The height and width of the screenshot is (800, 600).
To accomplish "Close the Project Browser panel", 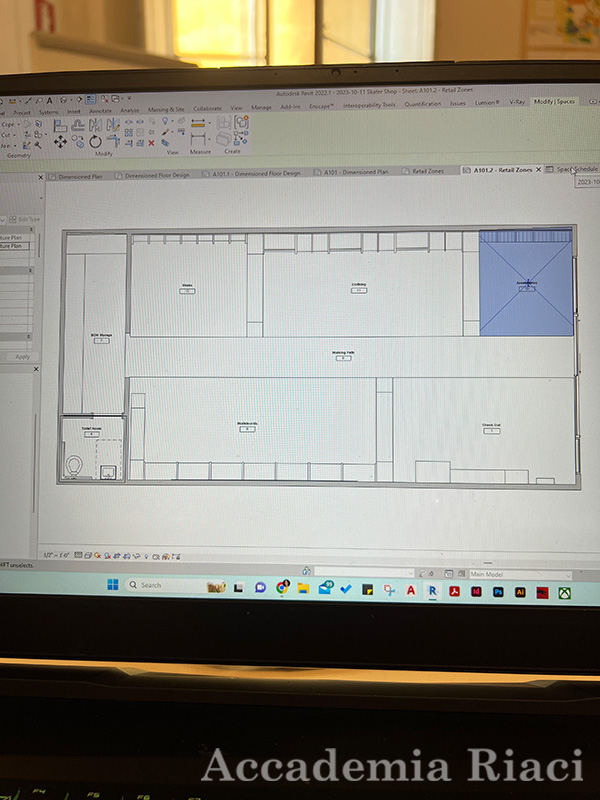I will tap(36, 368).
